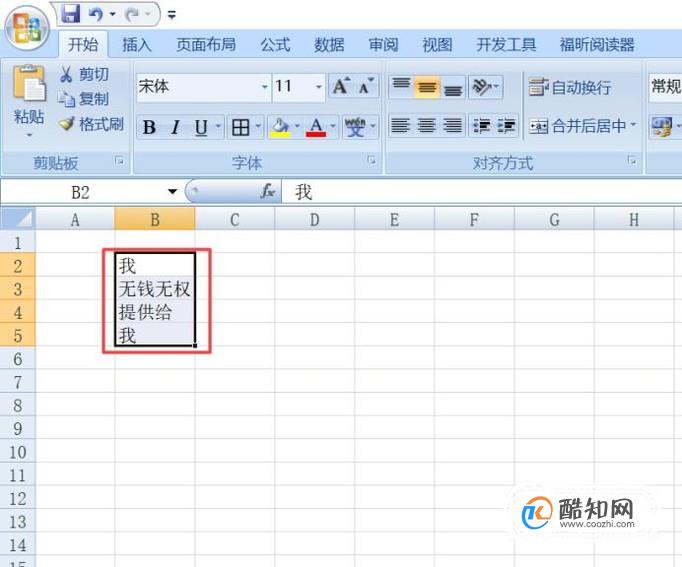
Task: Open the 插入 ribbon tab
Action: (137, 45)
